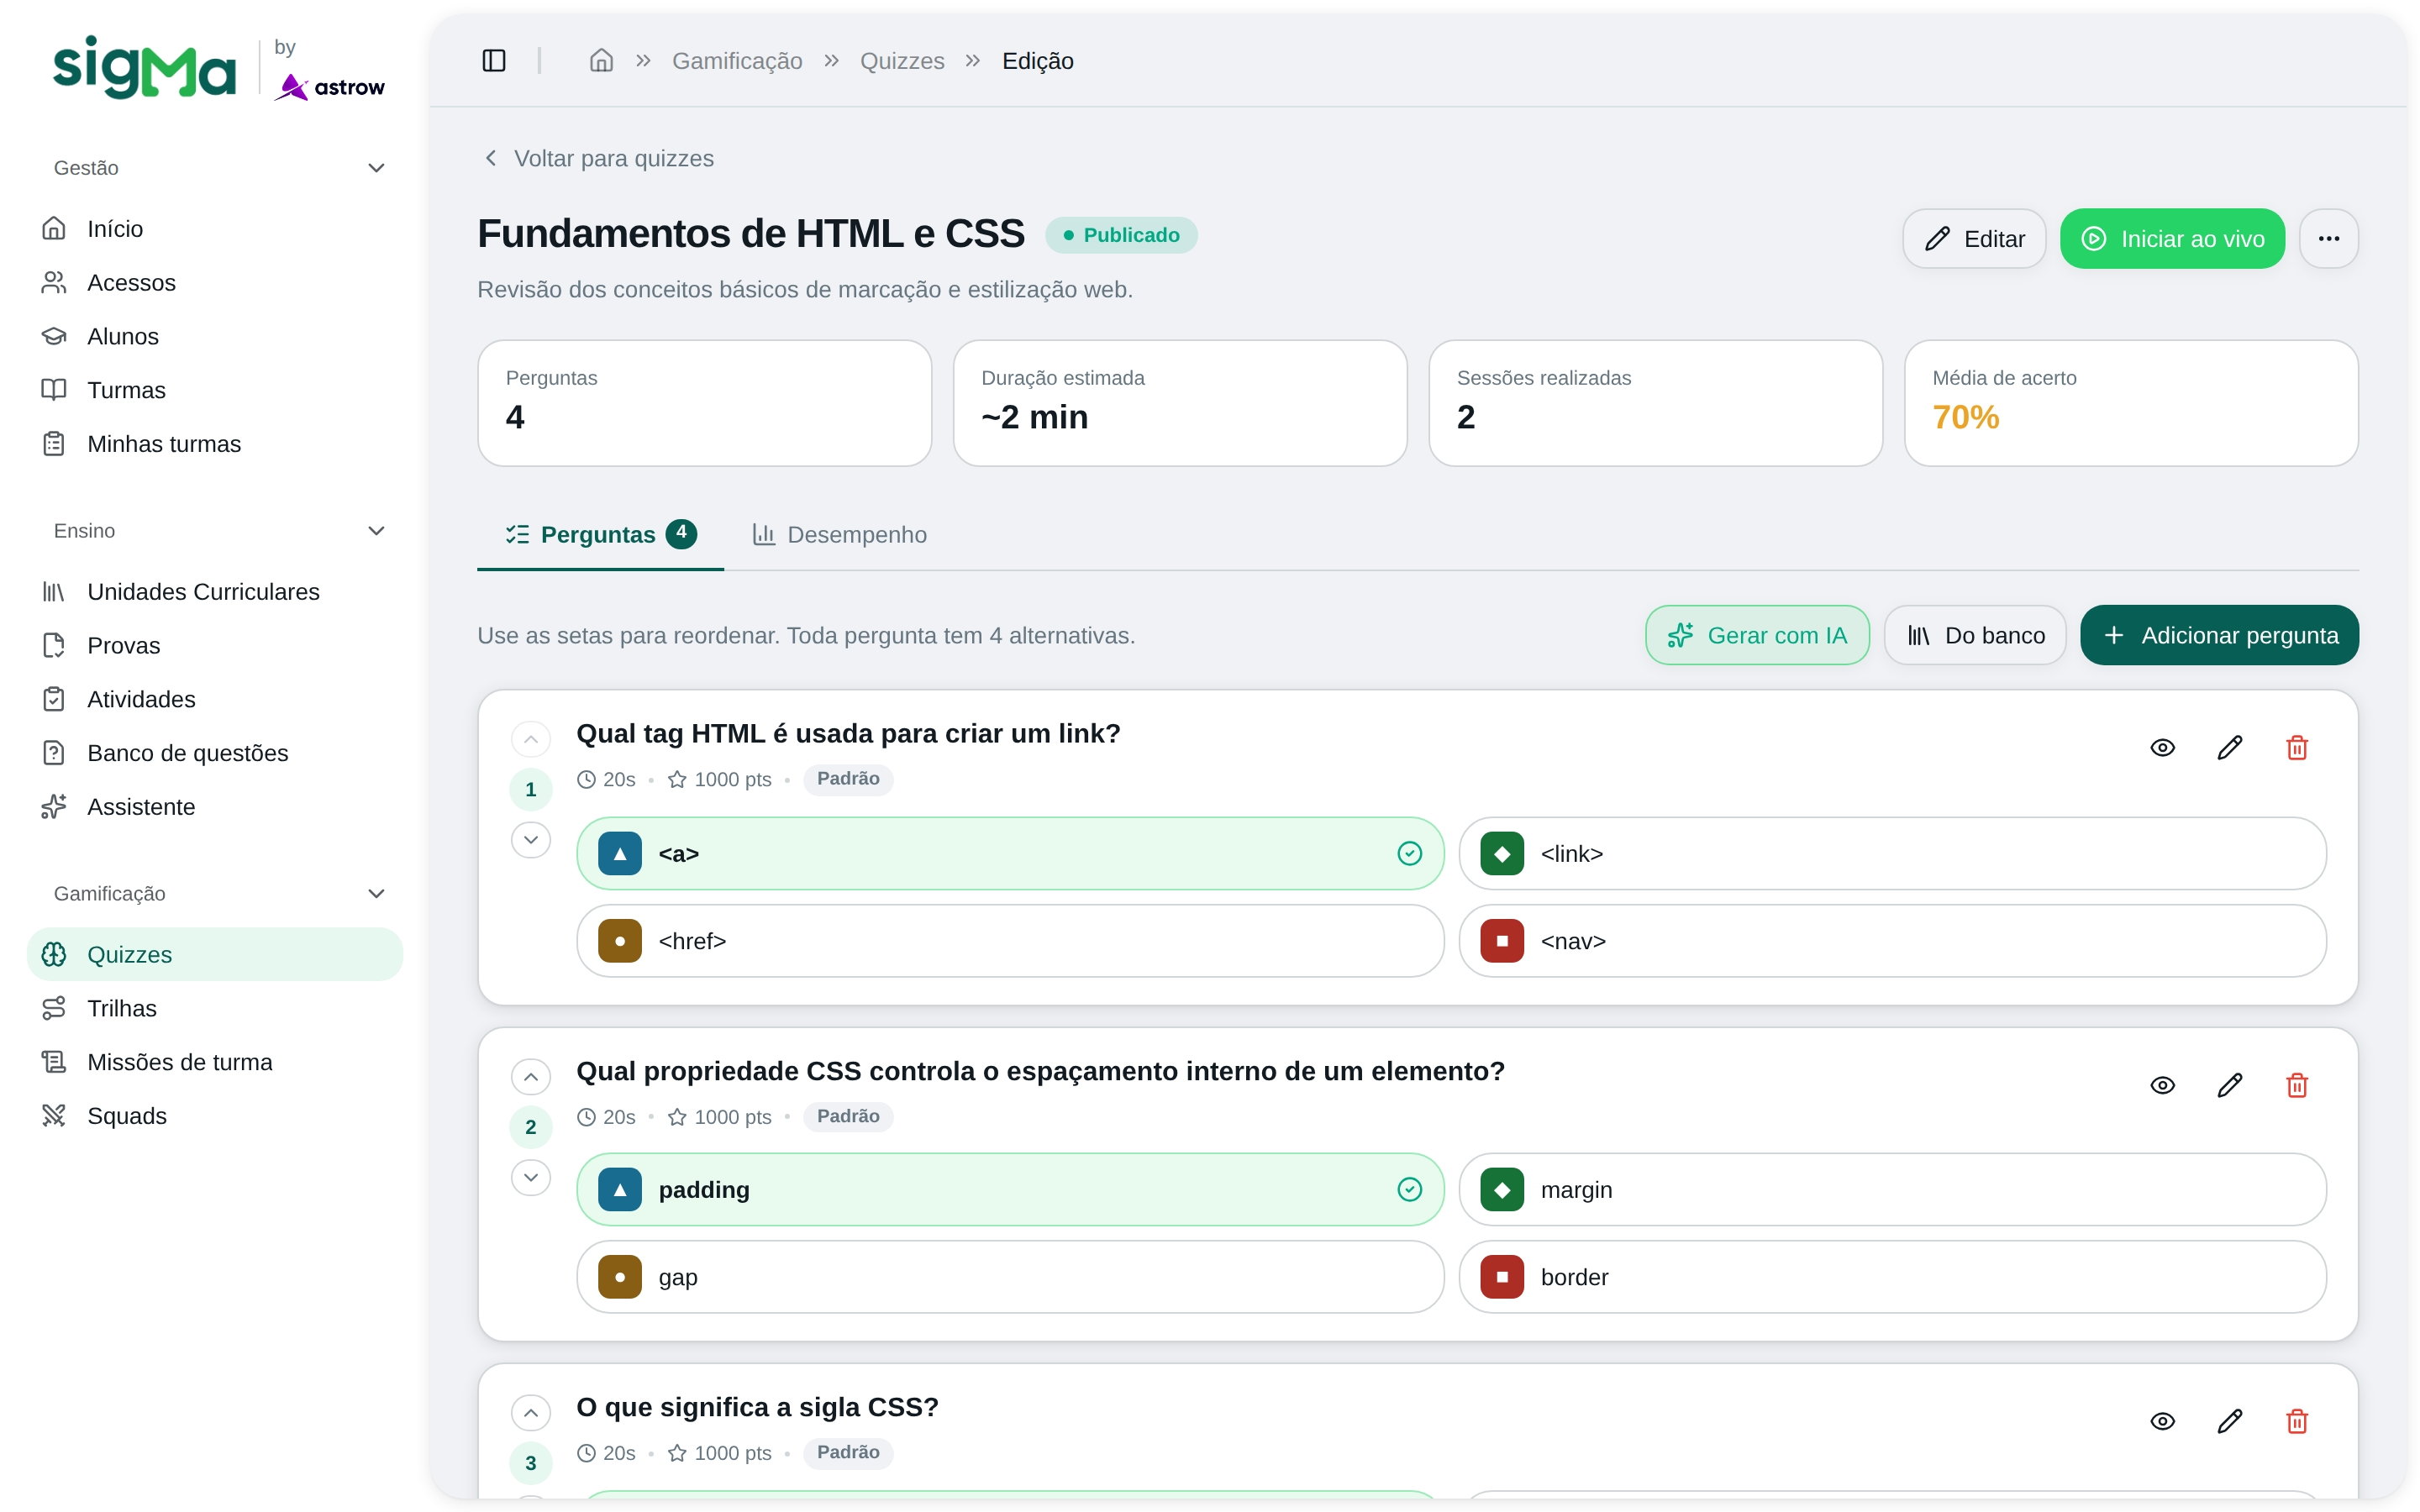The width and height of the screenshot is (2420, 1512).
Task: Open Banco de questões in sidebar
Action: coord(215,753)
